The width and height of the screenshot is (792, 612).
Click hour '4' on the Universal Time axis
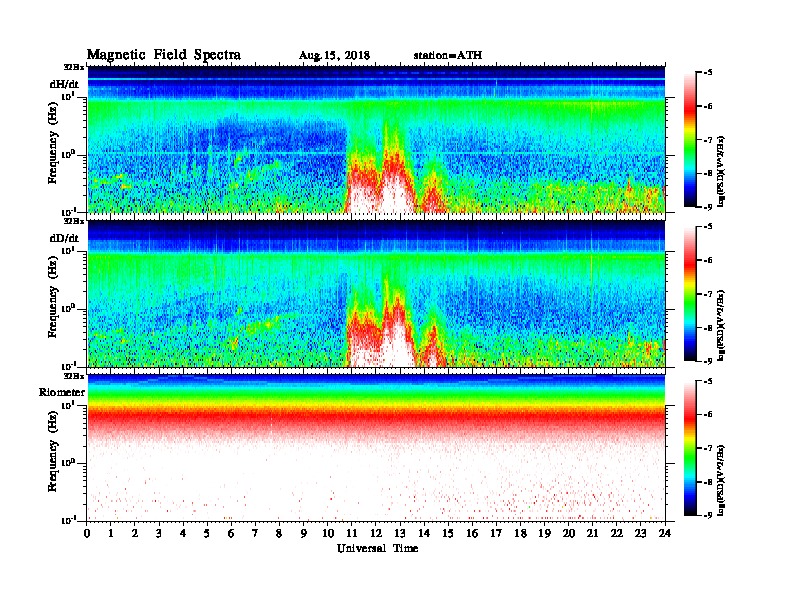pos(183,533)
